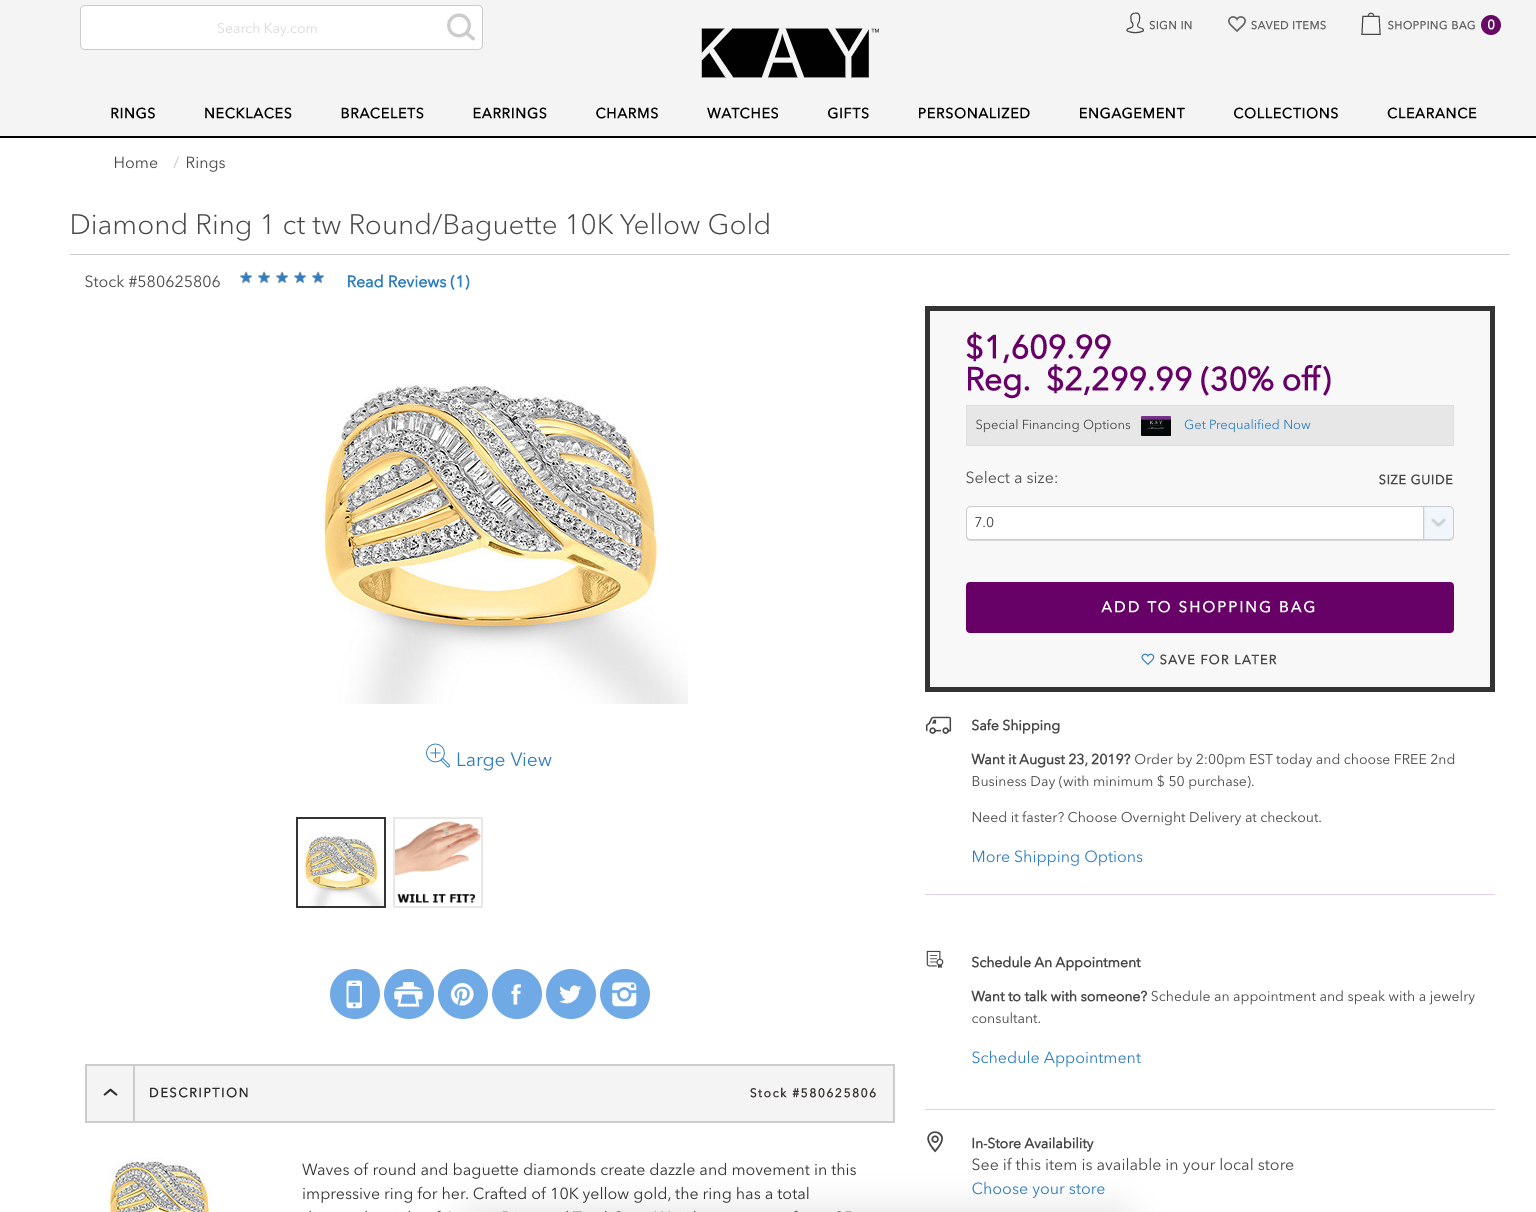Open the Large View magnifier
Viewport: 1536px width, 1212px height.
click(x=438, y=756)
